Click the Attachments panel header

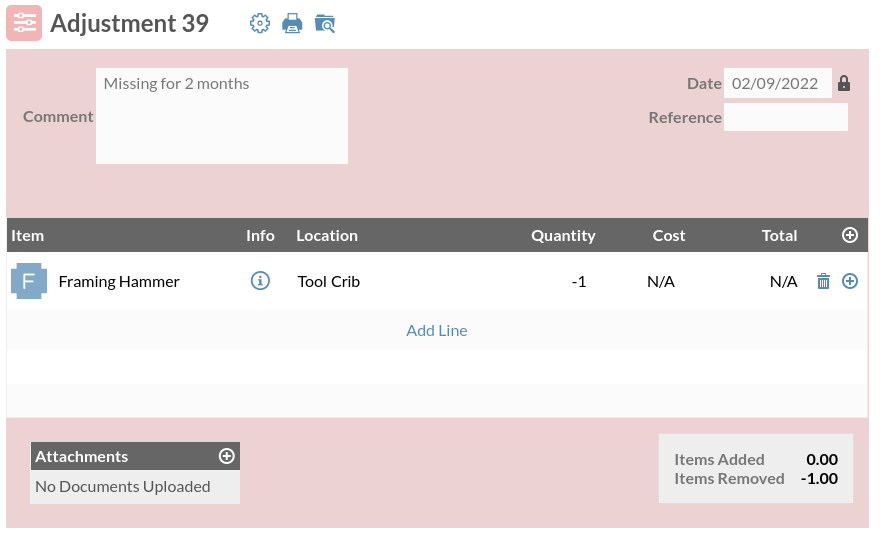coord(135,456)
